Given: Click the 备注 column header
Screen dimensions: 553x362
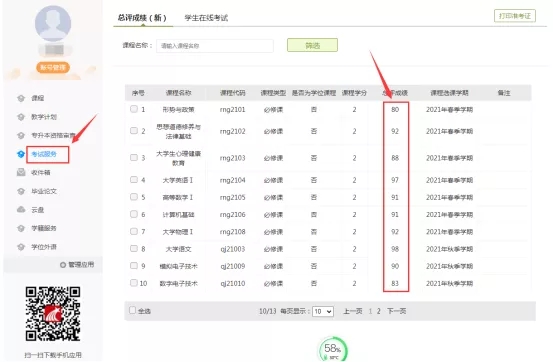Looking at the screenshot, I should 504,93.
